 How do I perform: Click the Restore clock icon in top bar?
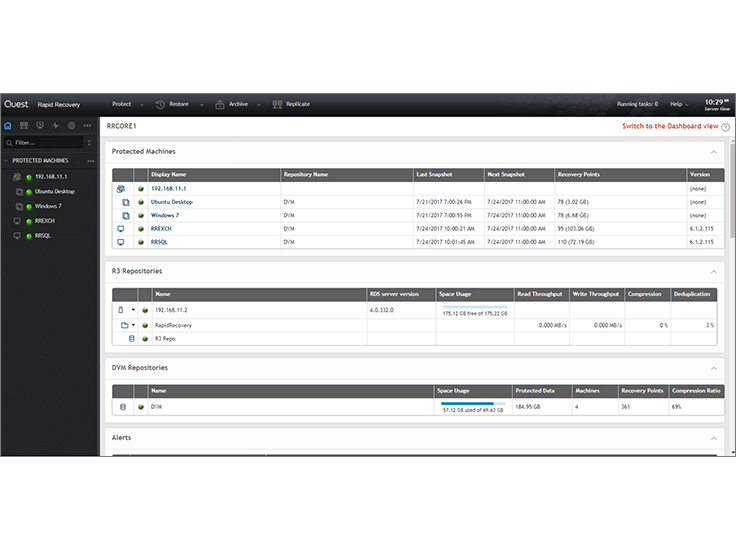click(x=160, y=105)
